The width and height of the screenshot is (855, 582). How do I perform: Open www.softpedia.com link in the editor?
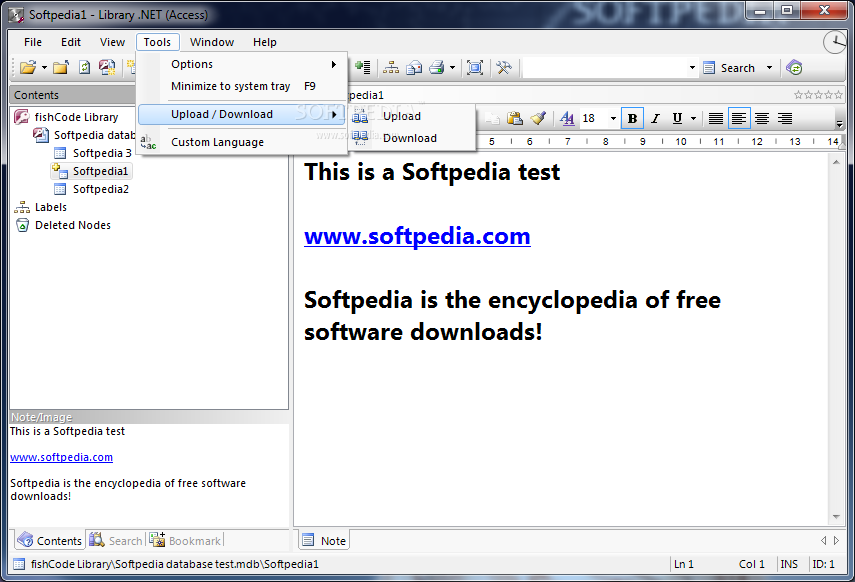tap(417, 236)
